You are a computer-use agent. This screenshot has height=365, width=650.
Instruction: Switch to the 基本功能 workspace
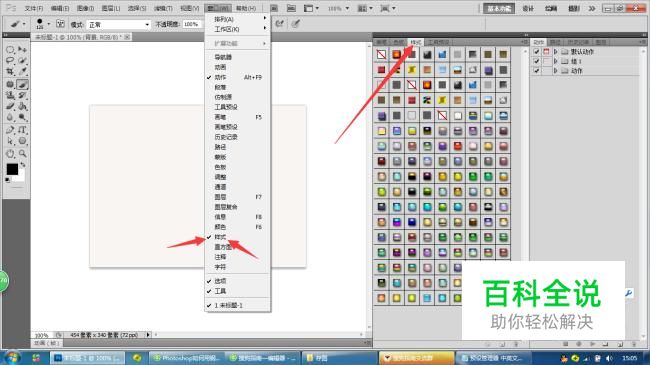tap(499, 8)
